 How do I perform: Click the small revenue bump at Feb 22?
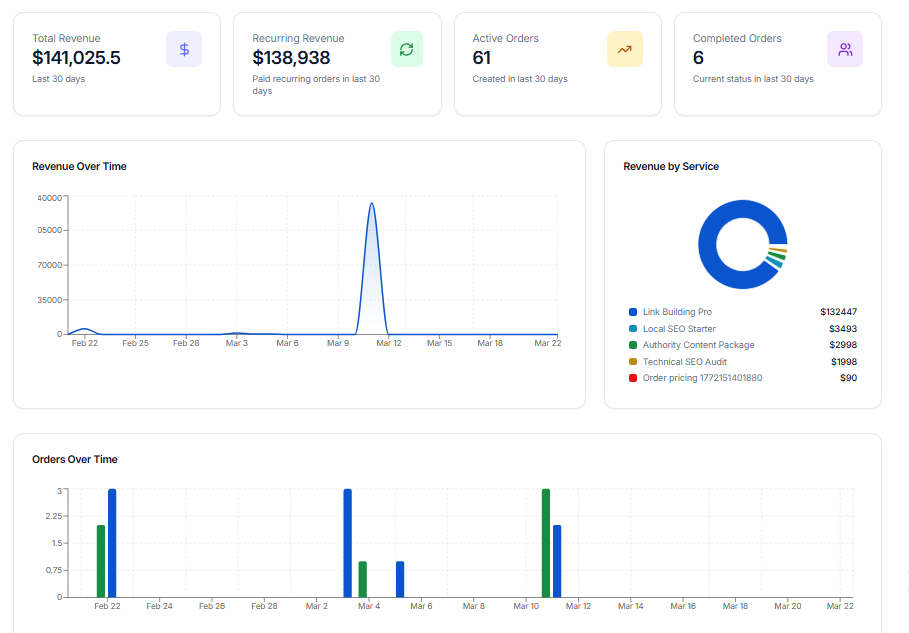click(x=85, y=329)
